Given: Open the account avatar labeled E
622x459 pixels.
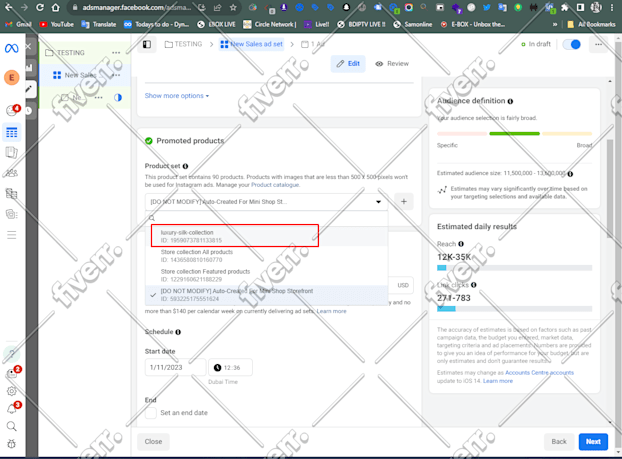Looking at the screenshot, I should tap(12, 77).
